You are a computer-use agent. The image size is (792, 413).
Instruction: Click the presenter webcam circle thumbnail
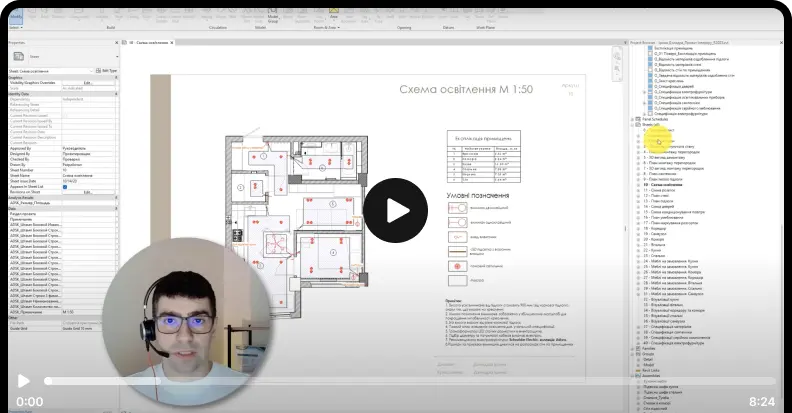(187, 321)
